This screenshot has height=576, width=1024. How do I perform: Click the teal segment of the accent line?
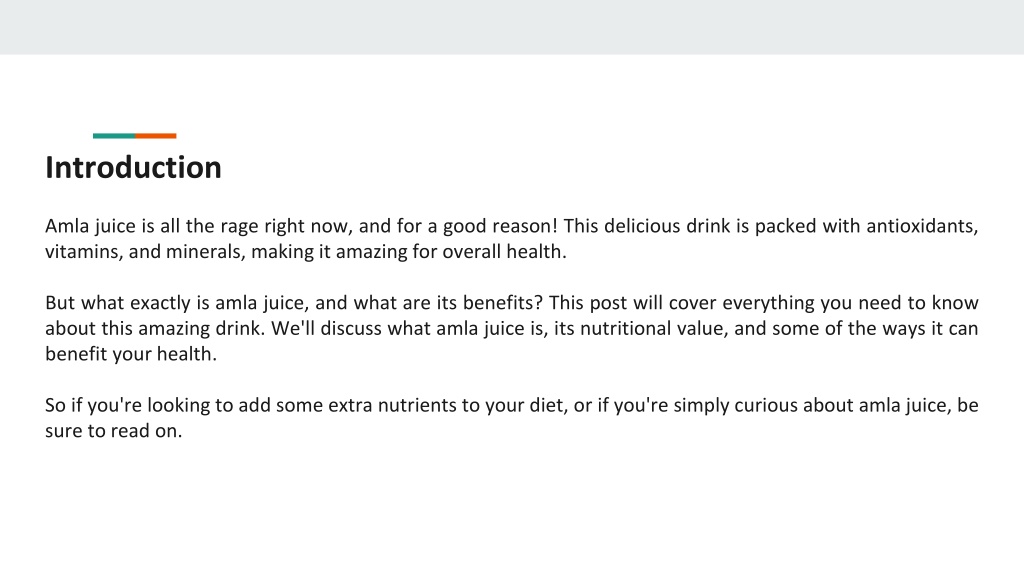point(114,136)
